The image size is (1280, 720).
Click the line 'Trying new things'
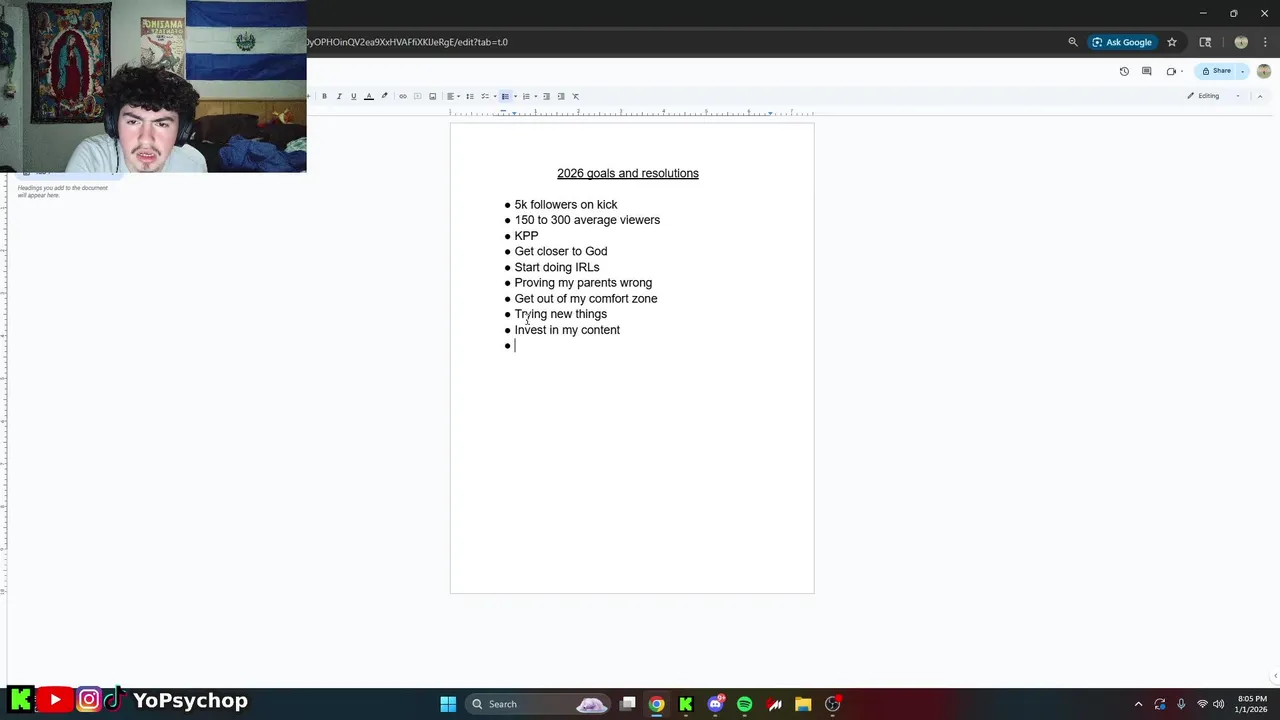pos(561,314)
